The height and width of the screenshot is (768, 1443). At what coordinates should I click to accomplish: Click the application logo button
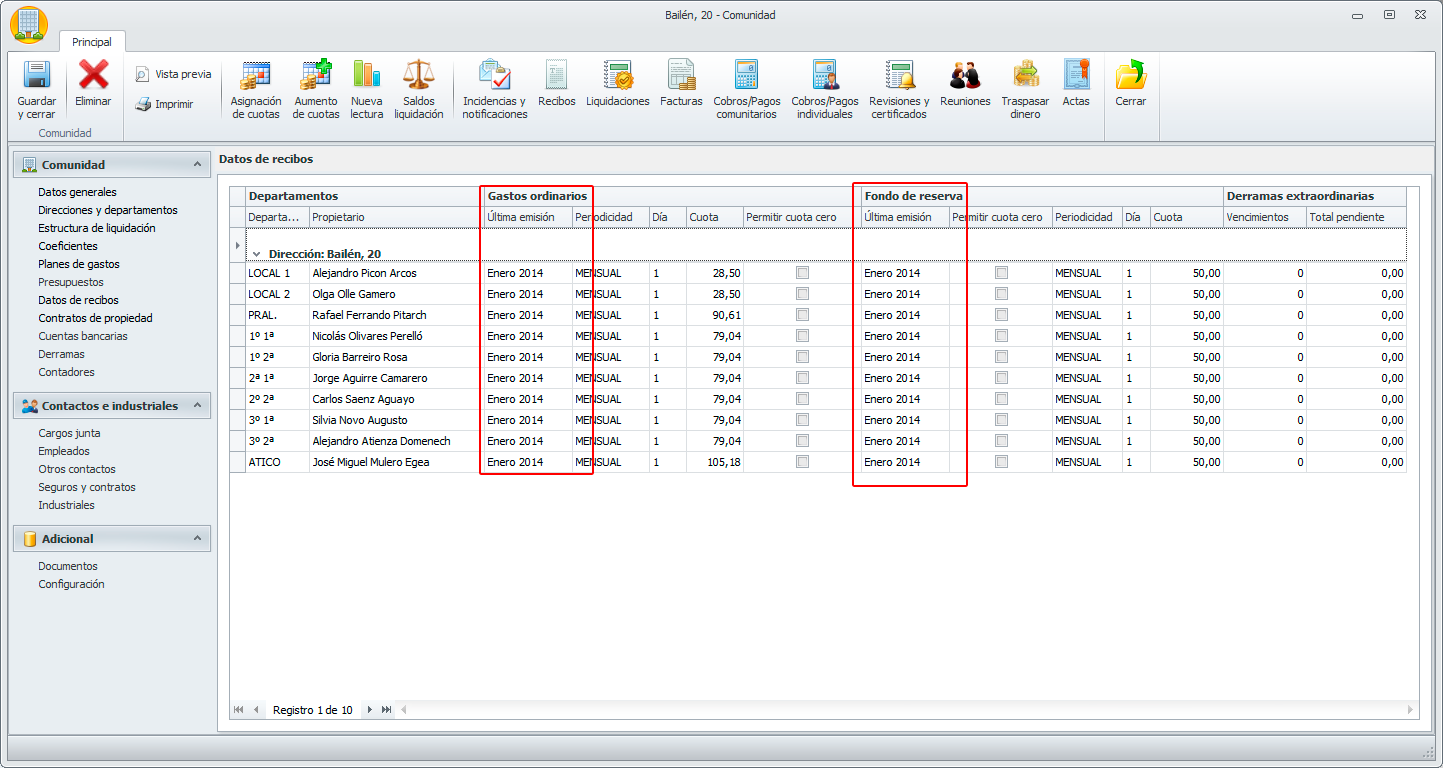29,25
